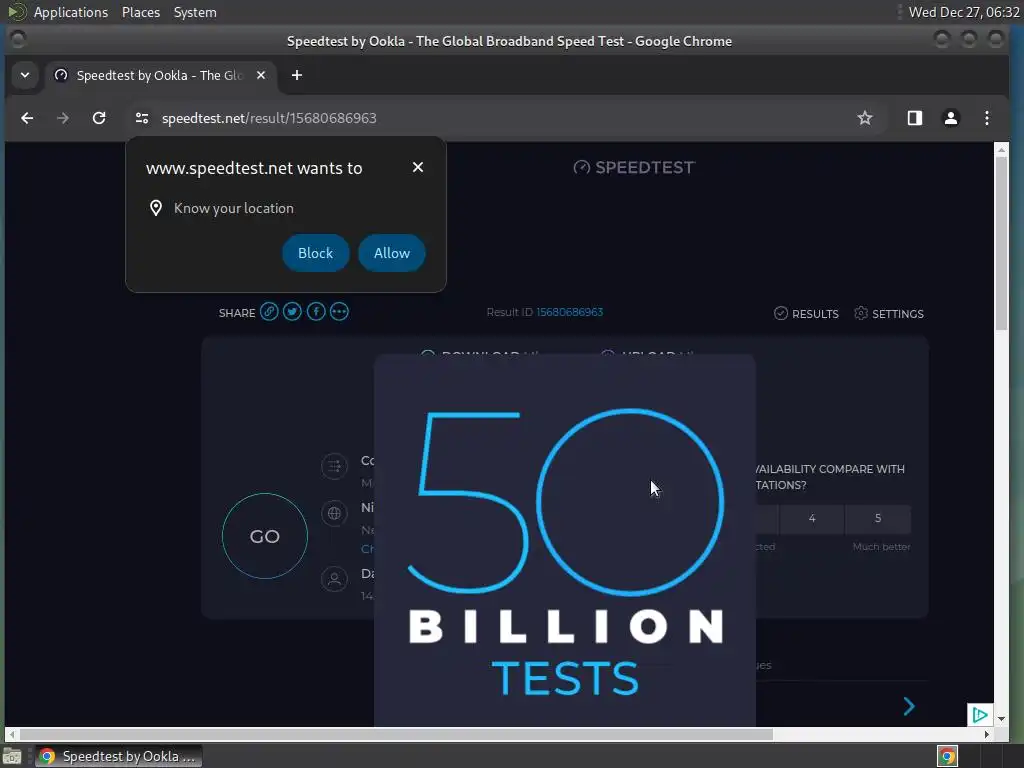Image resolution: width=1024 pixels, height=768 pixels.
Task: Click Chrome icon in bottom tray
Action: click(947, 756)
